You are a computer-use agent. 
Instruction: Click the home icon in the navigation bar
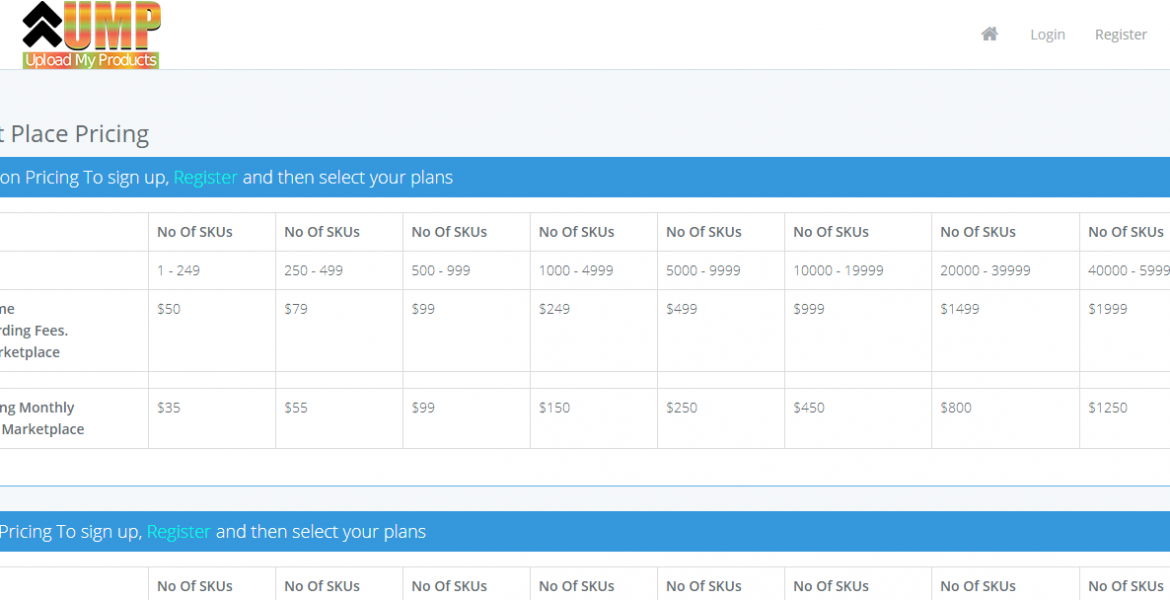point(989,34)
